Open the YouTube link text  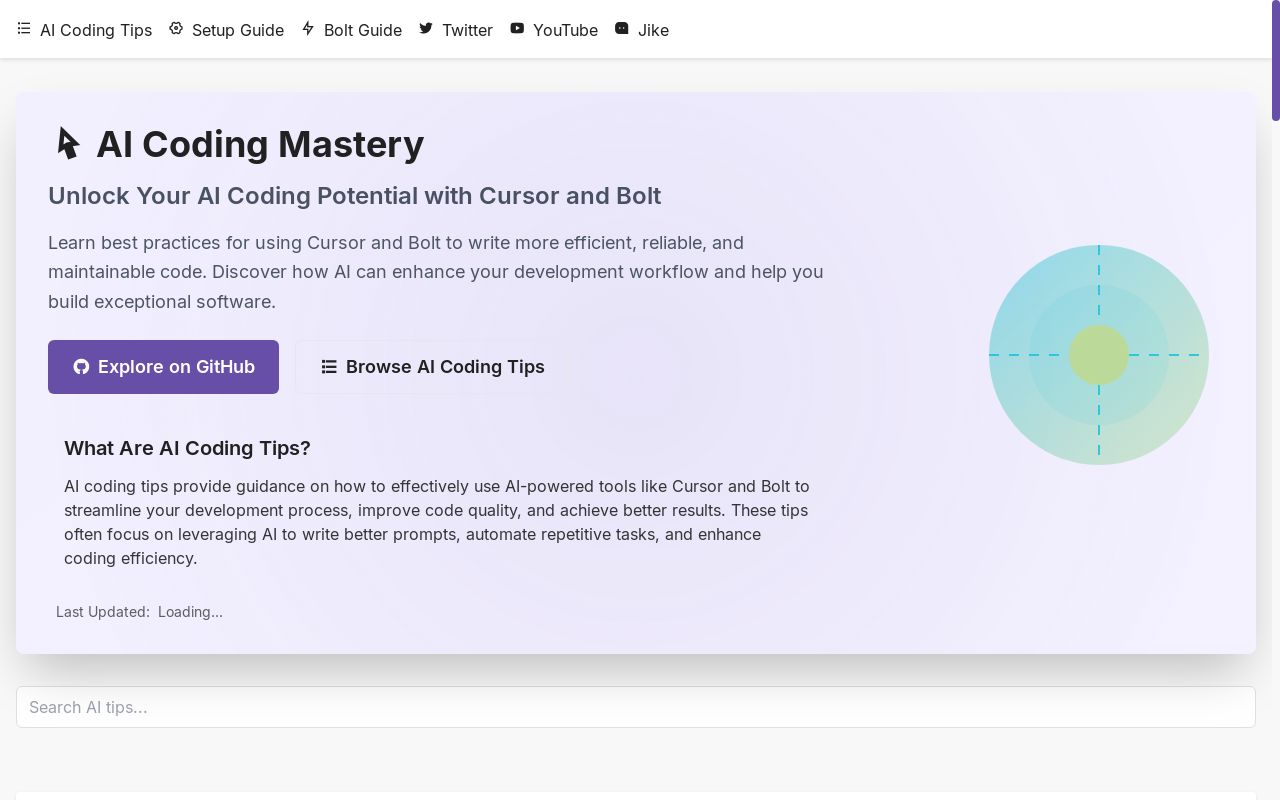click(565, 30)
